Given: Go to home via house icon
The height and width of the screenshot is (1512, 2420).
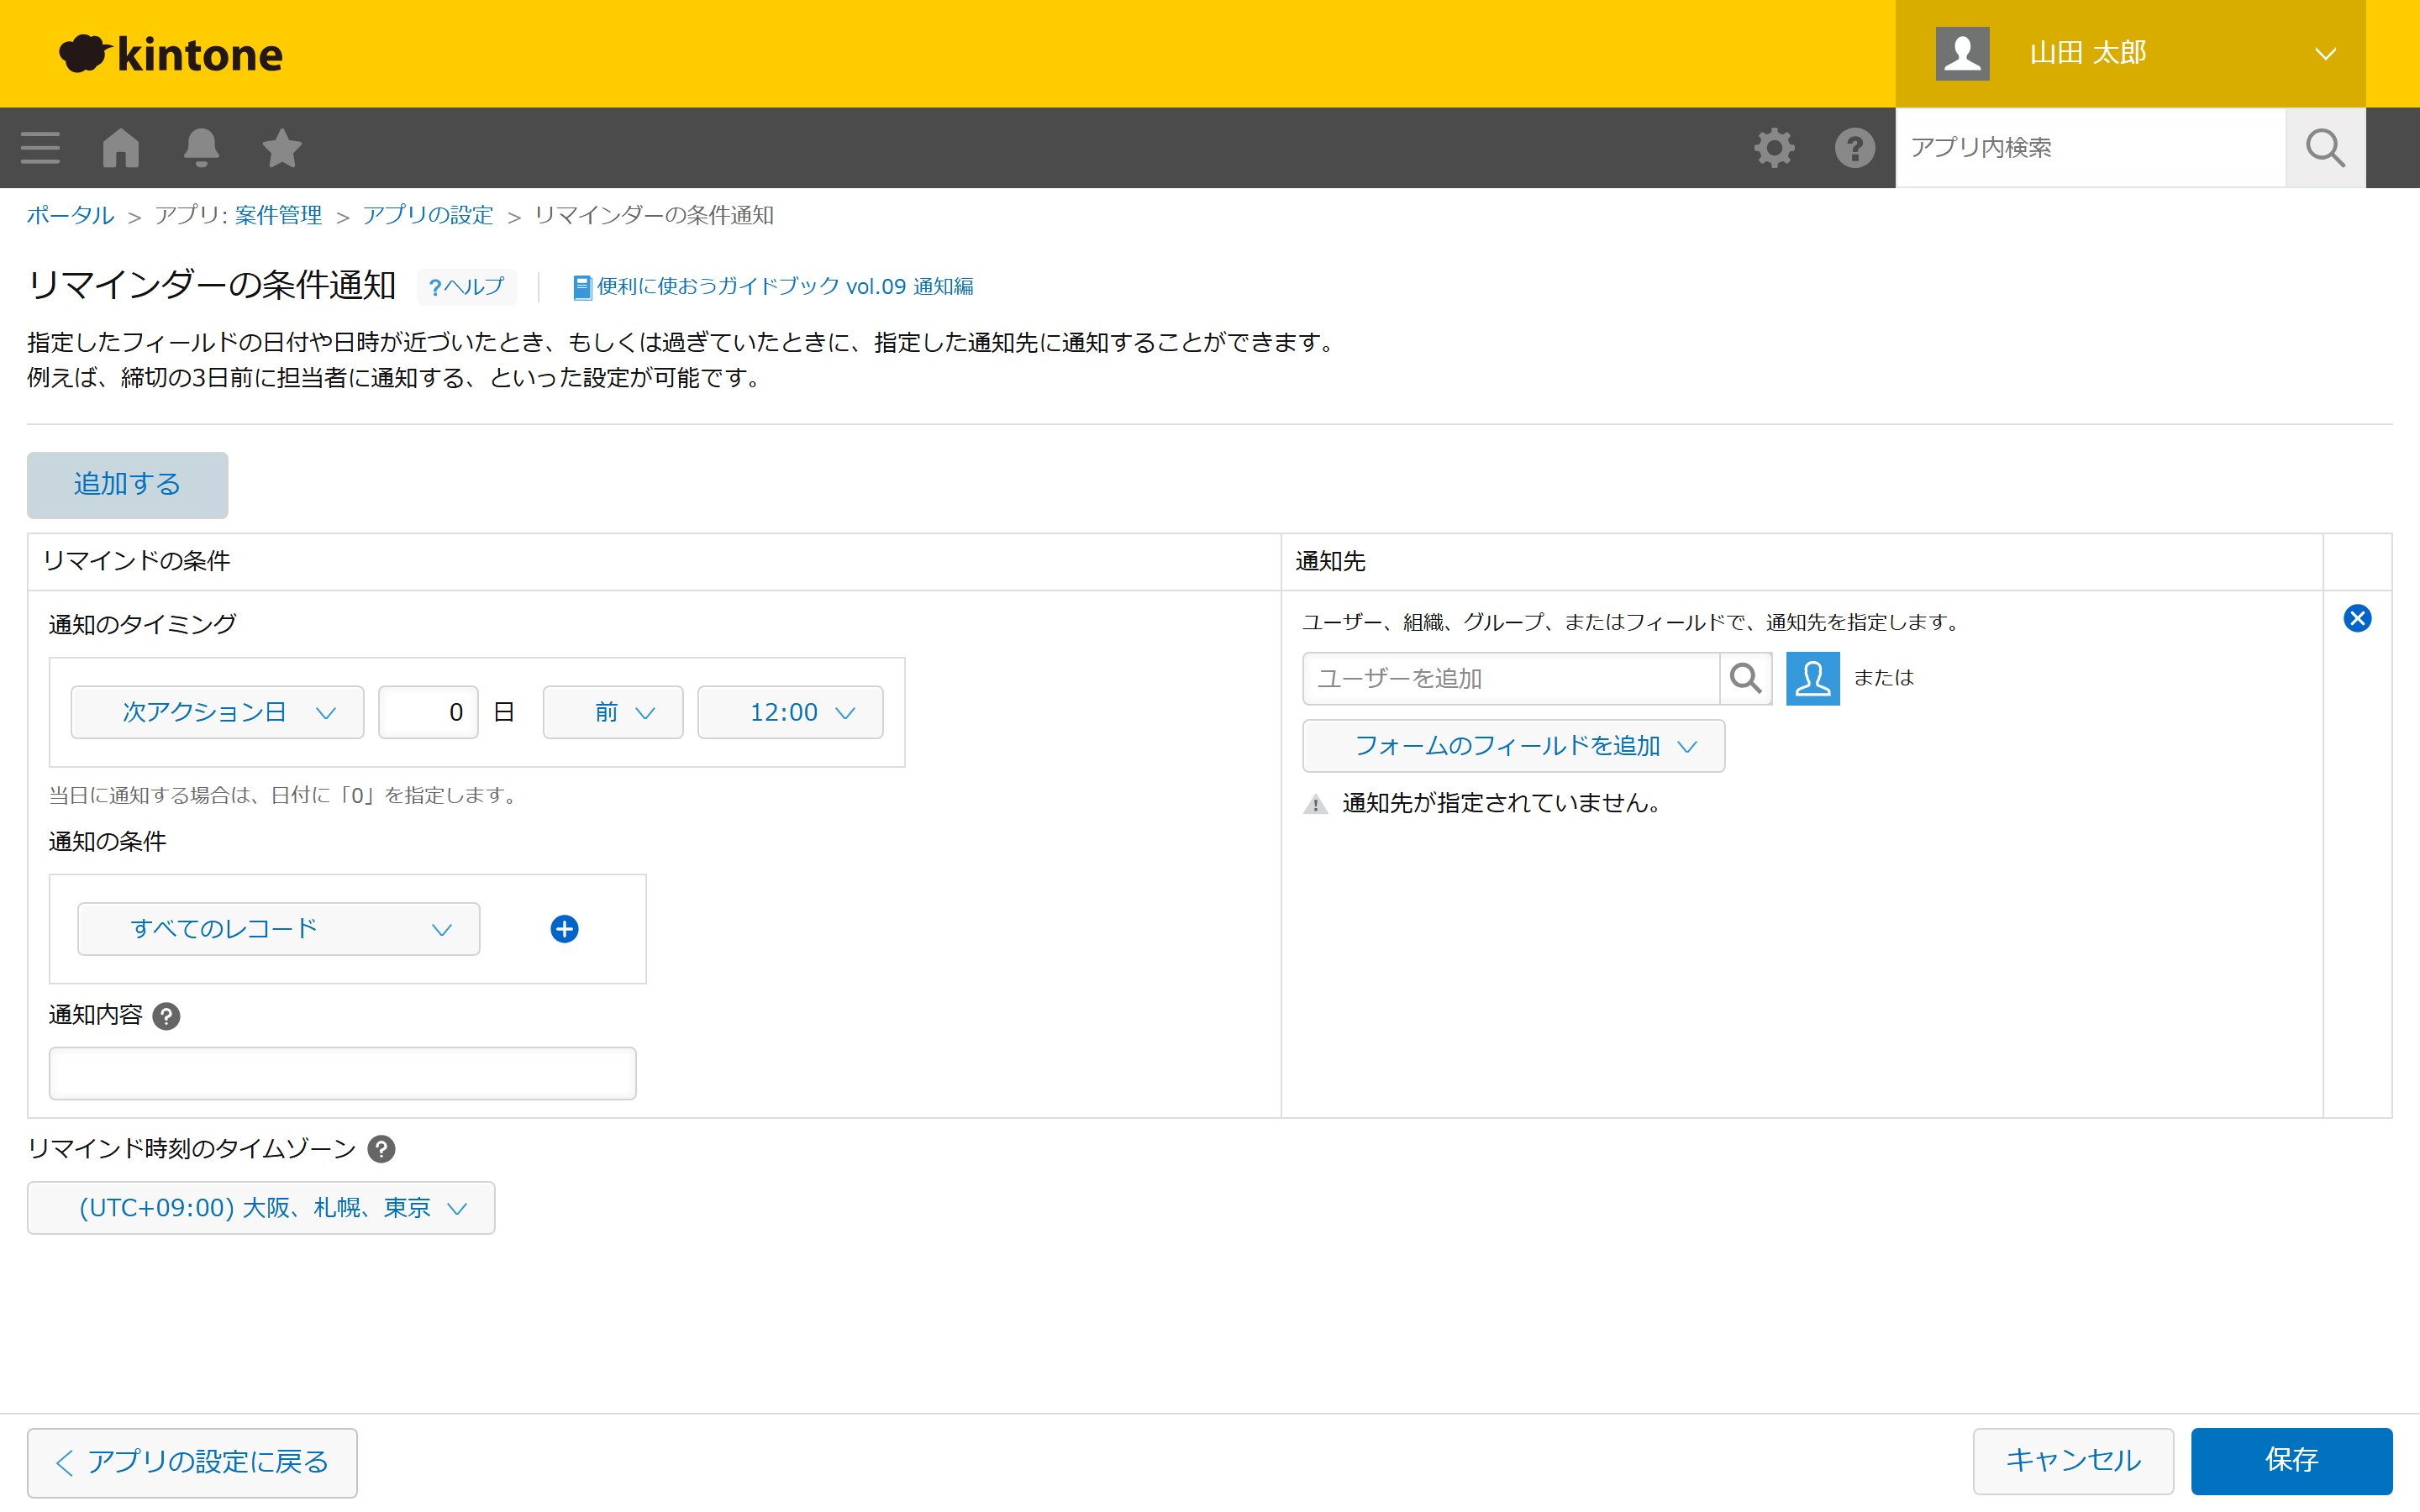Looking at the screenshot, I should [121, 147].
